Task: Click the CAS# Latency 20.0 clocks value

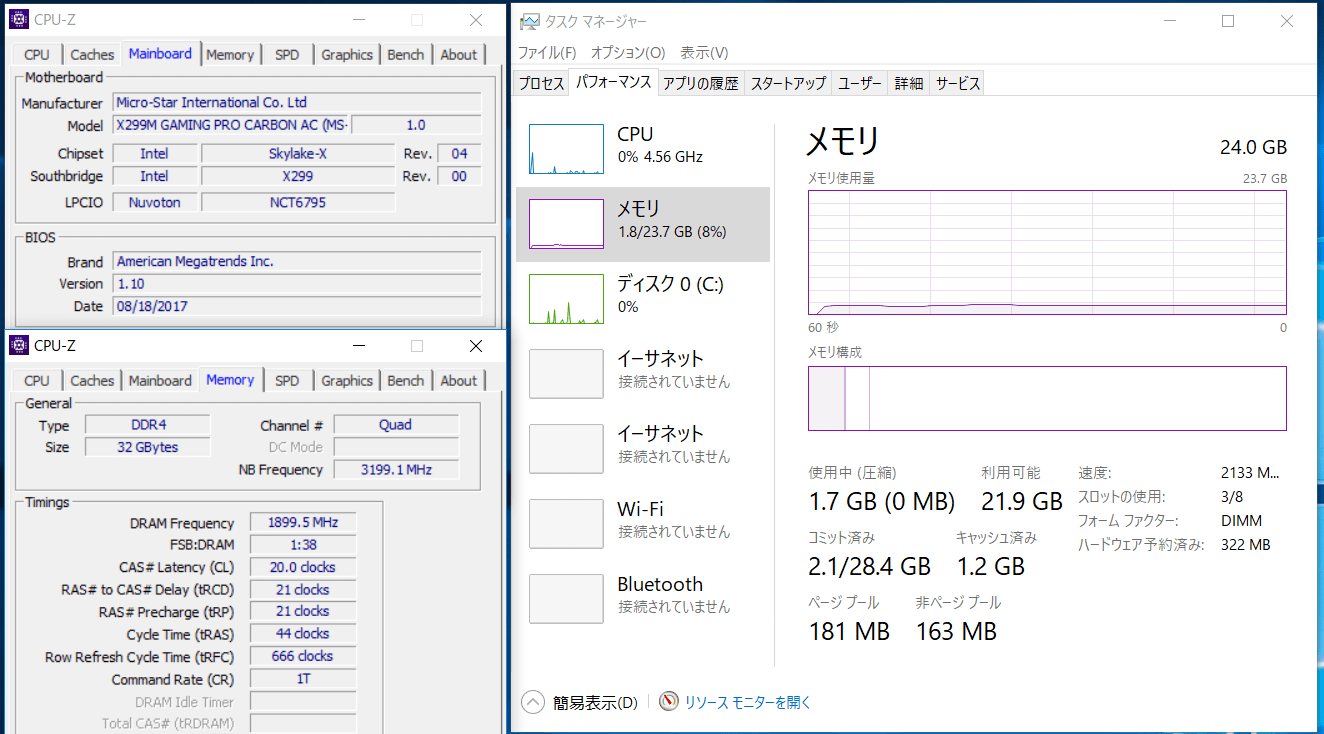Action: (x=303, y=567)
